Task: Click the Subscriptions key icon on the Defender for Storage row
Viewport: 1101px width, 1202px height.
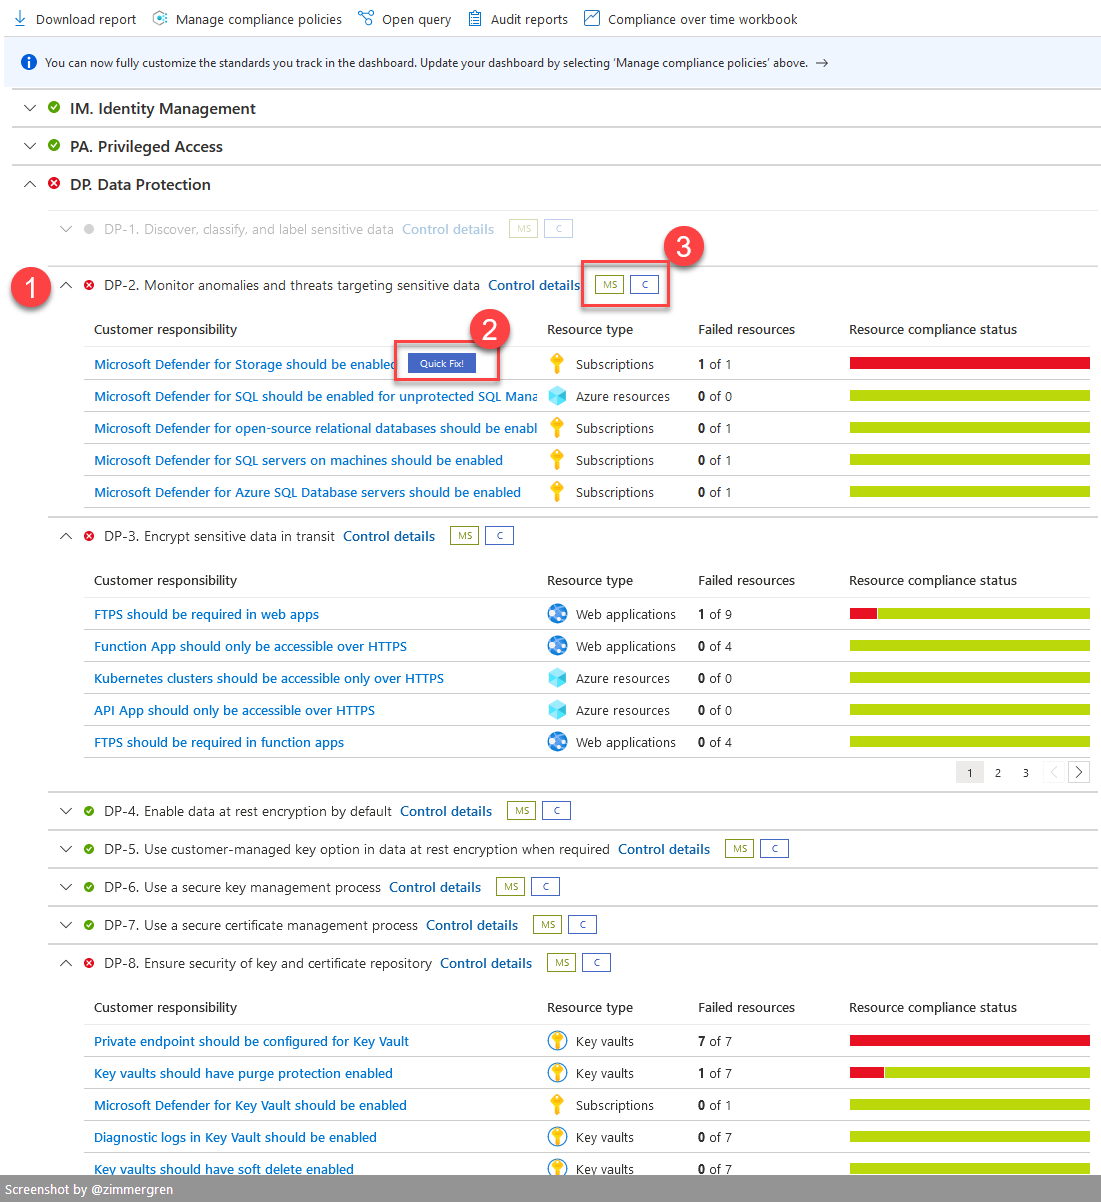Action: (x=556, y=363)
